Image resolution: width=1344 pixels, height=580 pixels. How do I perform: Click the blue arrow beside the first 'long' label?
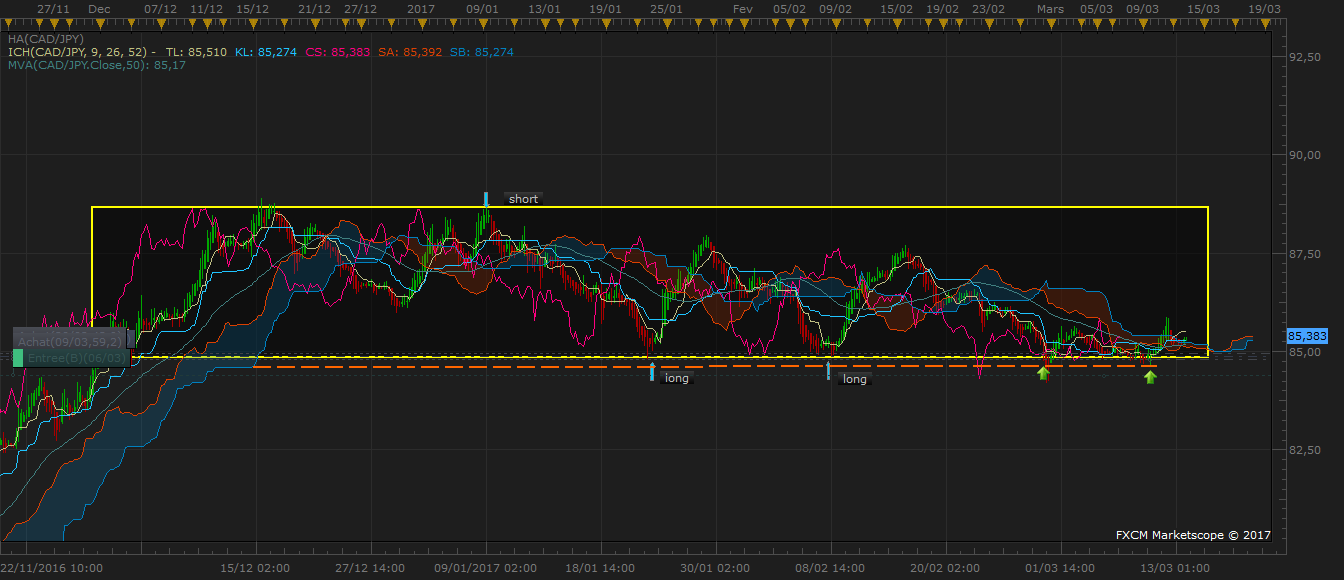652,372
